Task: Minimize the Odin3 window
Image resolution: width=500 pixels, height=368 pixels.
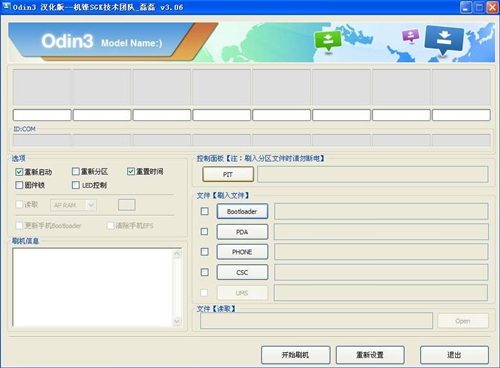Action: click(466, 7)
